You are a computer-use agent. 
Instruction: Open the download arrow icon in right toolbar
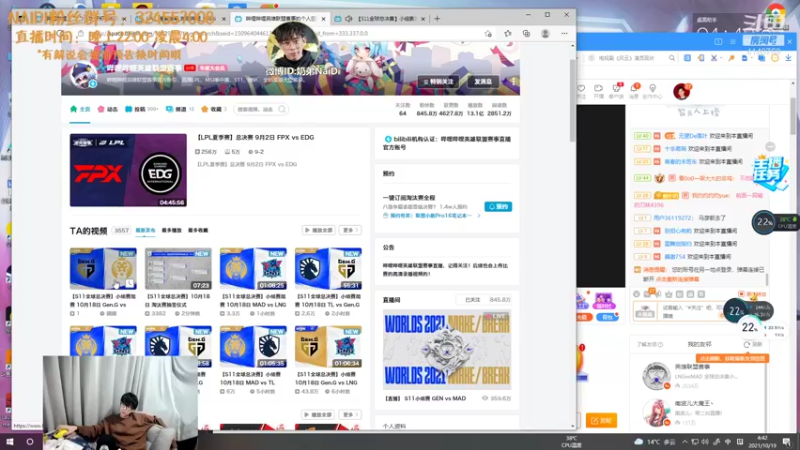788,58
